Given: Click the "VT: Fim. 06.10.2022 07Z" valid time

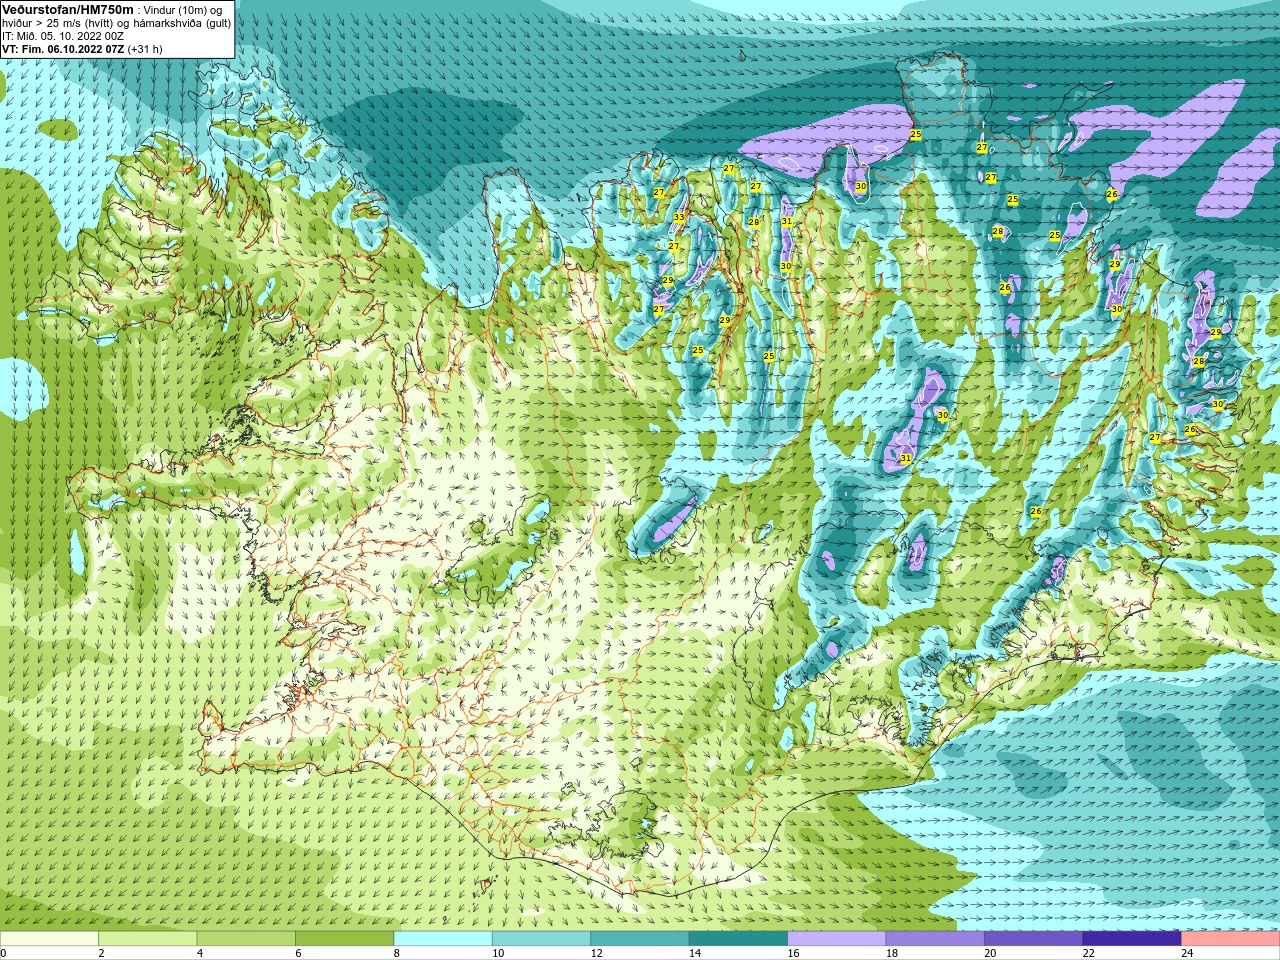Looking at the screenshot, I should click(63, 49).
